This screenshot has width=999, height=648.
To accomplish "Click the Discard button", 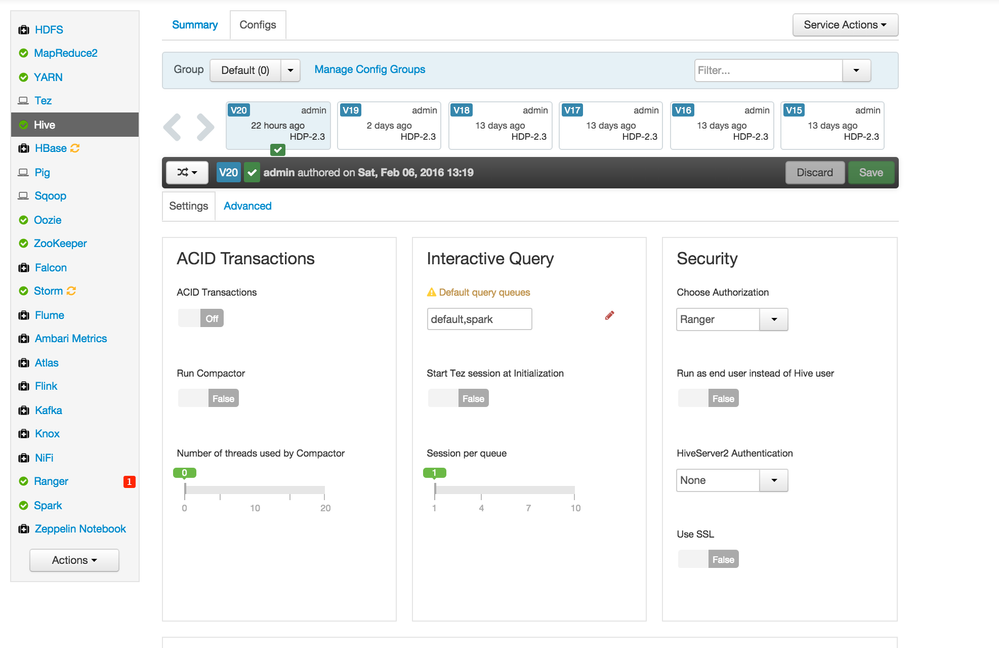I will pyautogui.click(x=814, y=173).
